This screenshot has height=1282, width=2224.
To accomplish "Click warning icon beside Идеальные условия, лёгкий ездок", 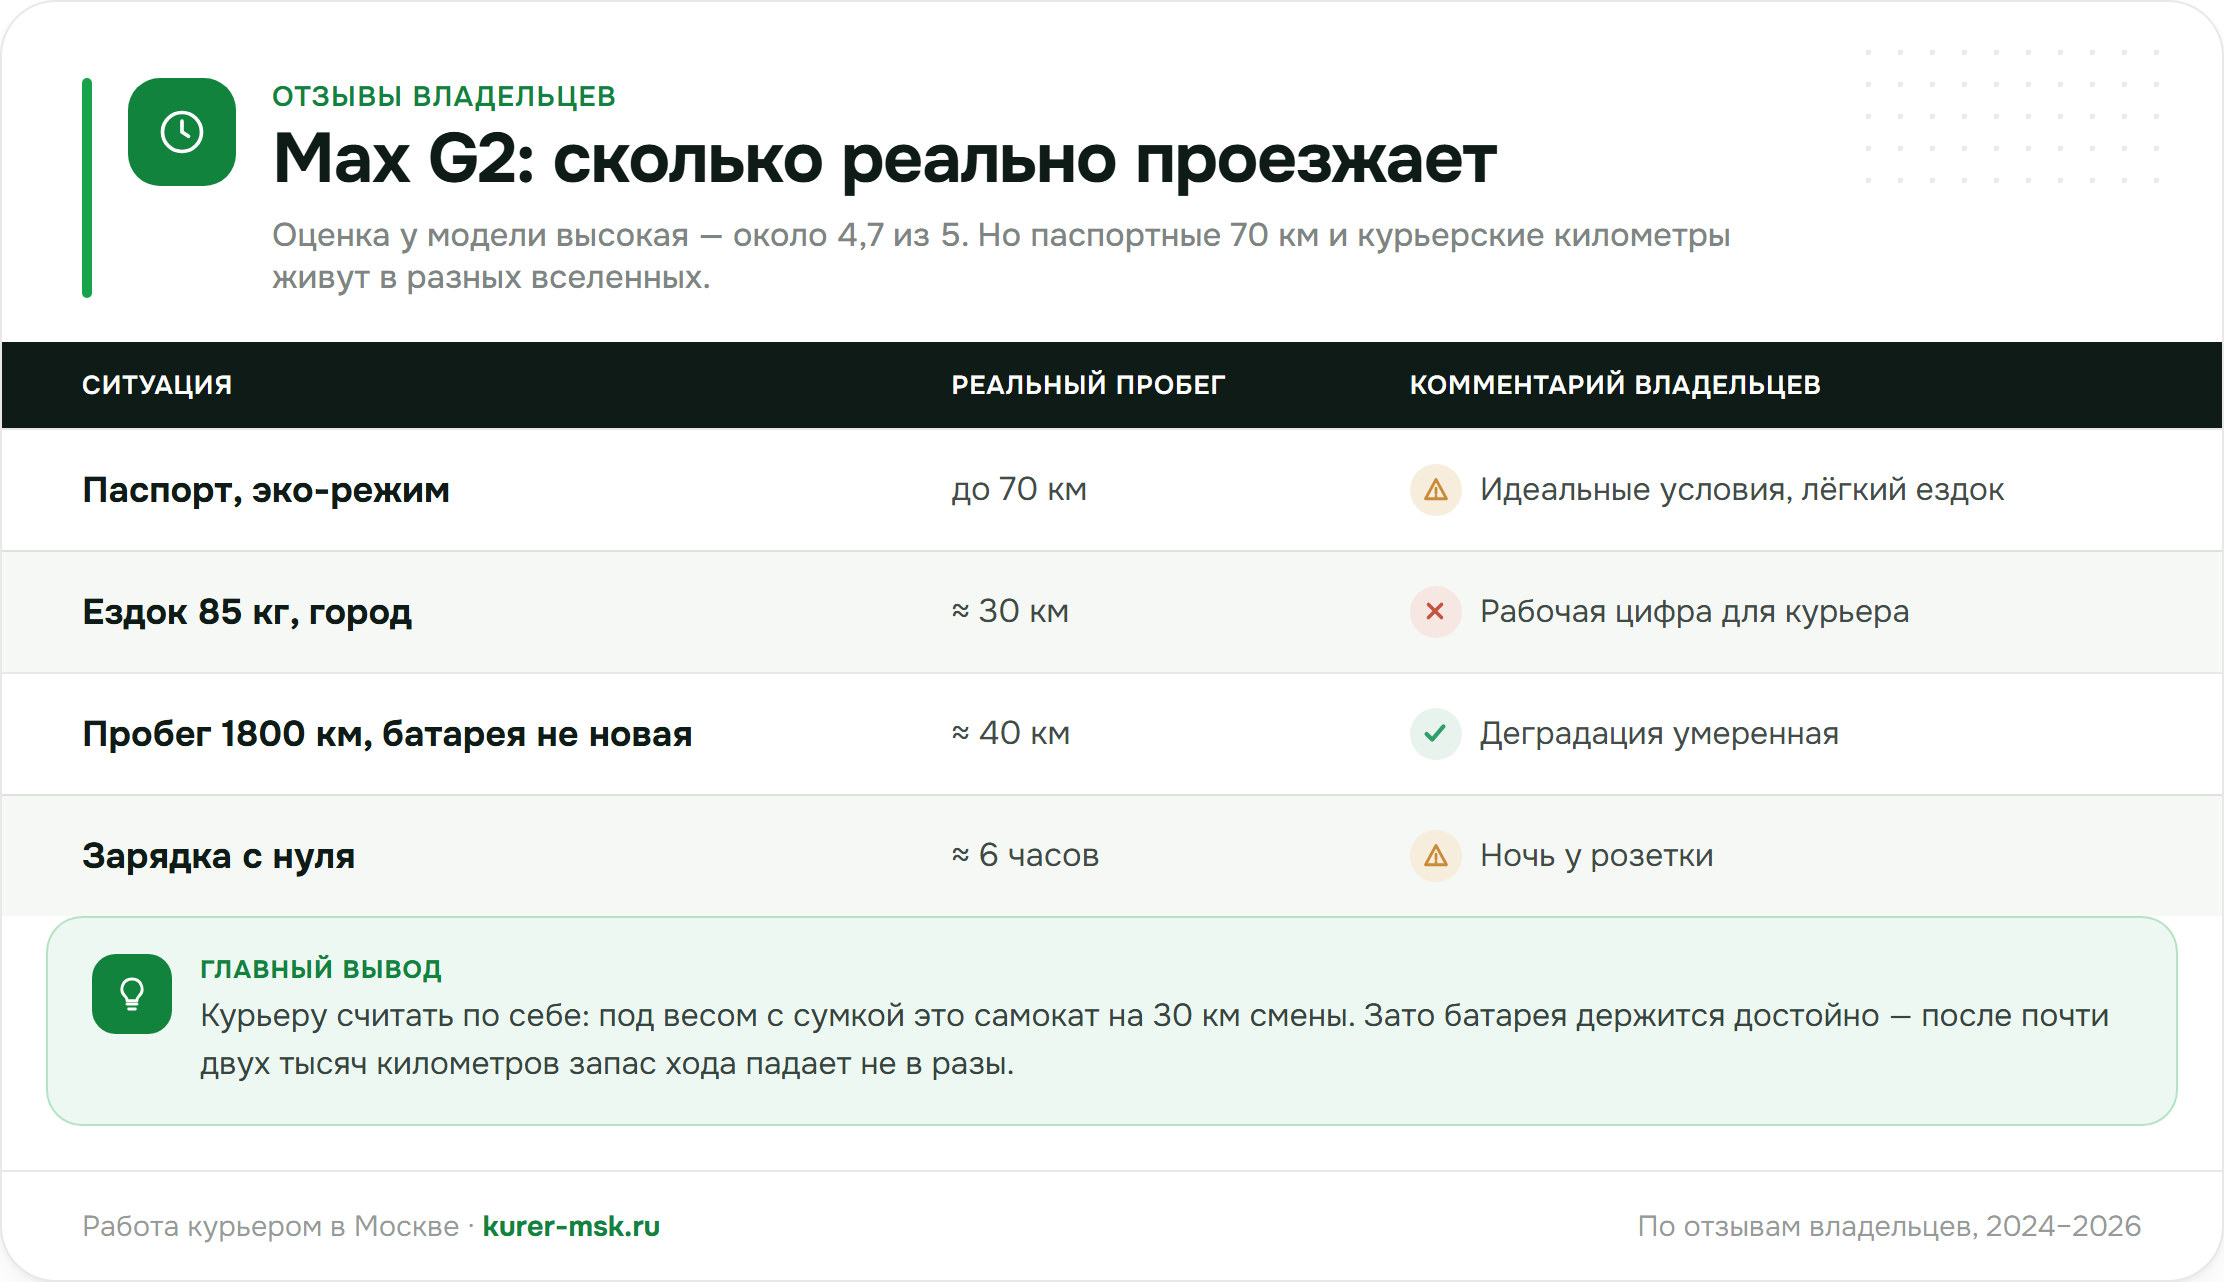I will (1436, 490).
